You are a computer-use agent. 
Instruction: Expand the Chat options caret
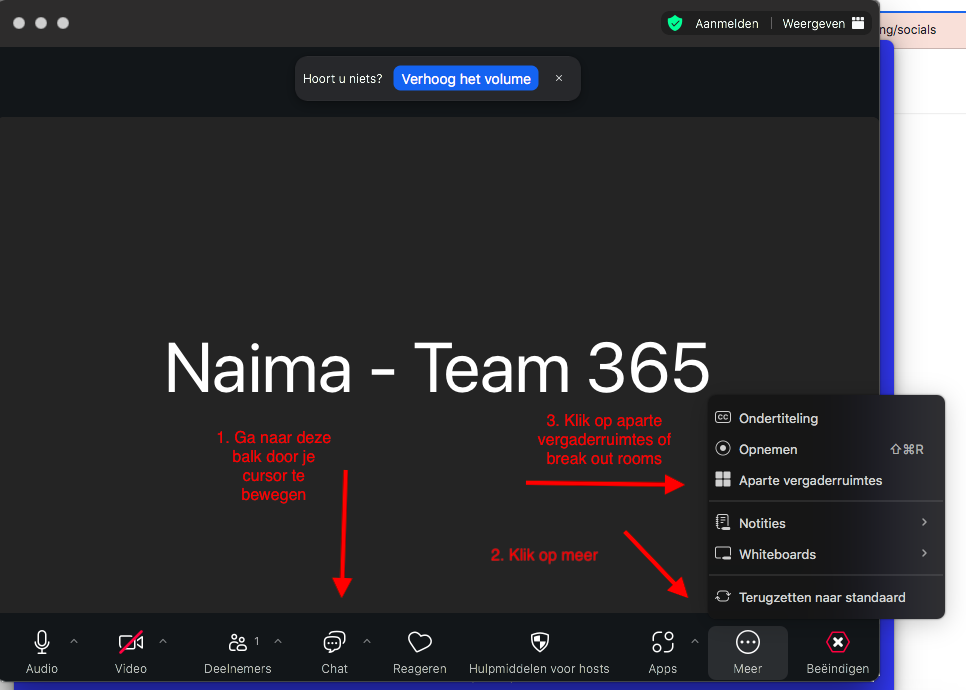point(367,641)
